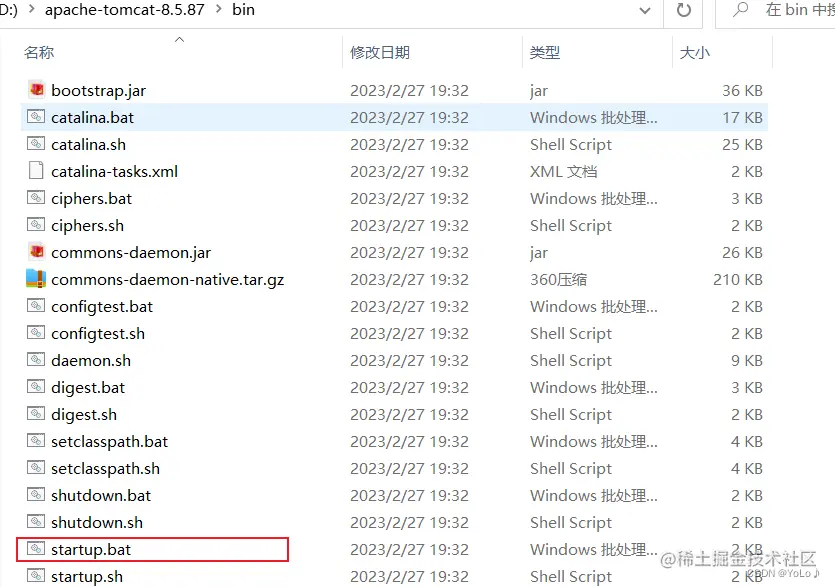Click the 26 KB size of commons-daemon.jar

(x=742, y=252)
